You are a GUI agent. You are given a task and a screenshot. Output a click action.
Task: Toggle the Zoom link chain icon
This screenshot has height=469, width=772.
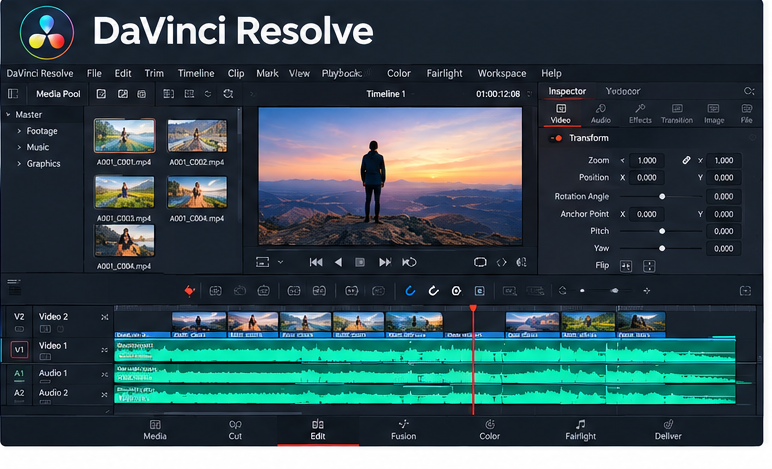tap(686, 160)
